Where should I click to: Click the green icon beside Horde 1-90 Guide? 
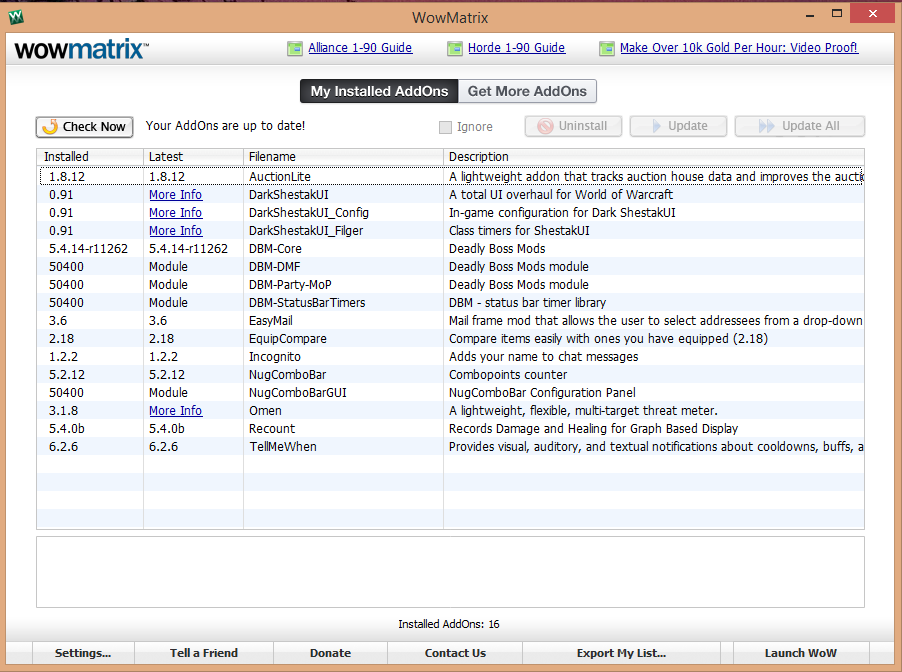pyautogui.click(x=454, y=48)
